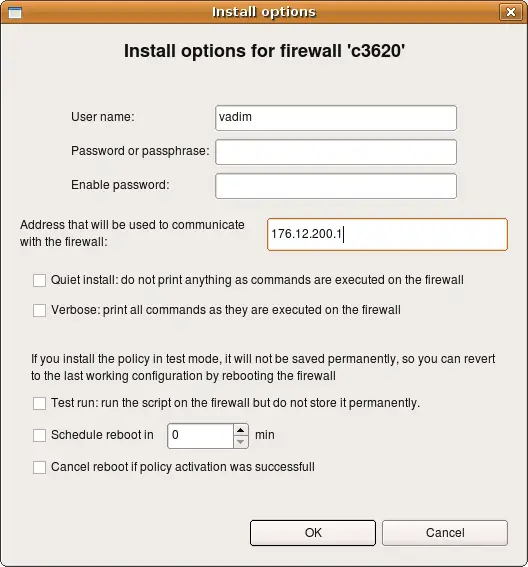
Task: Enable the Quiet install checkbox
Action: [39, 280]
